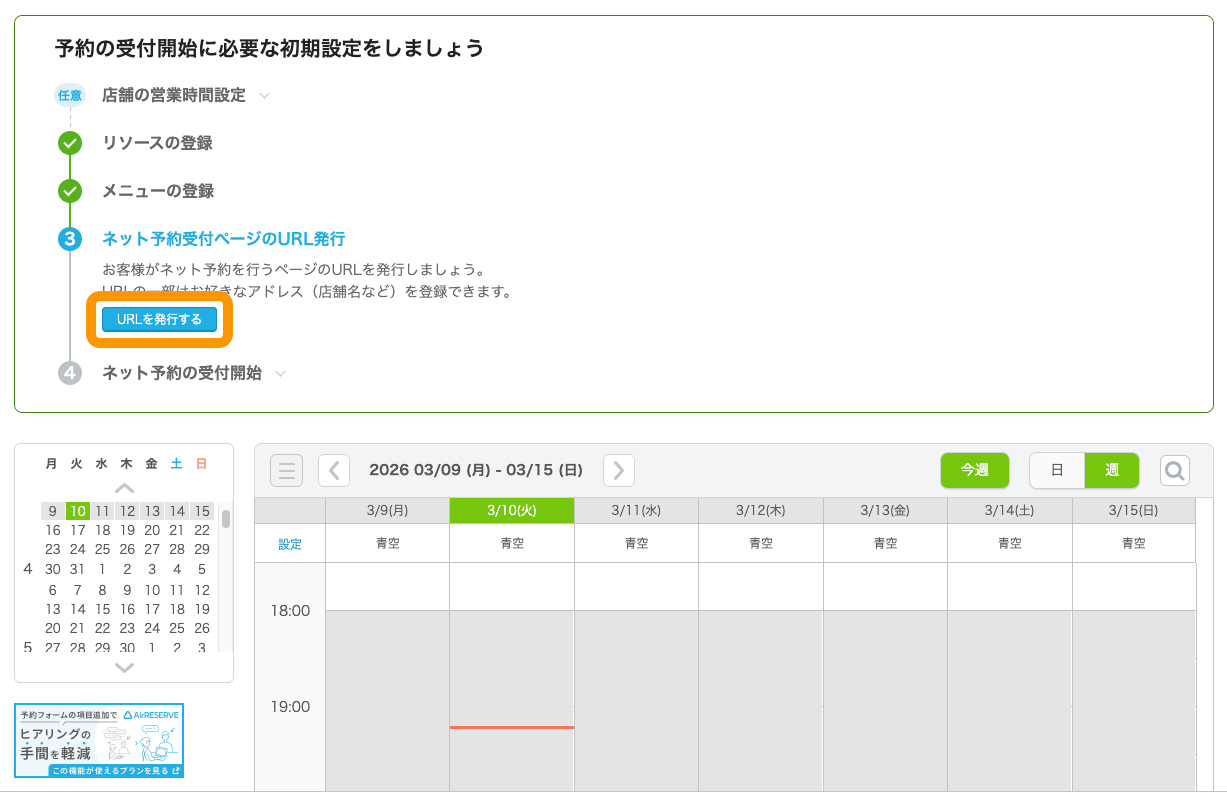Select the 3/12(木) column header

[x=761, y=510]
